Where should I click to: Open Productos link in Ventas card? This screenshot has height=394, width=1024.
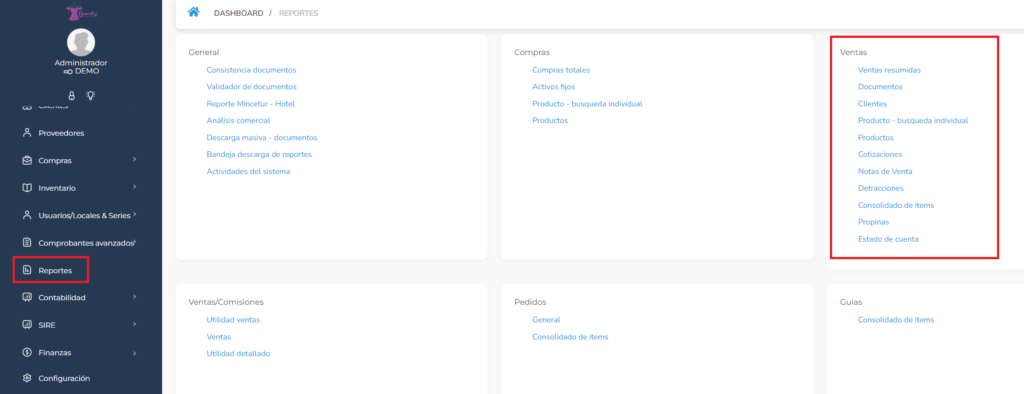click(876, 137)
